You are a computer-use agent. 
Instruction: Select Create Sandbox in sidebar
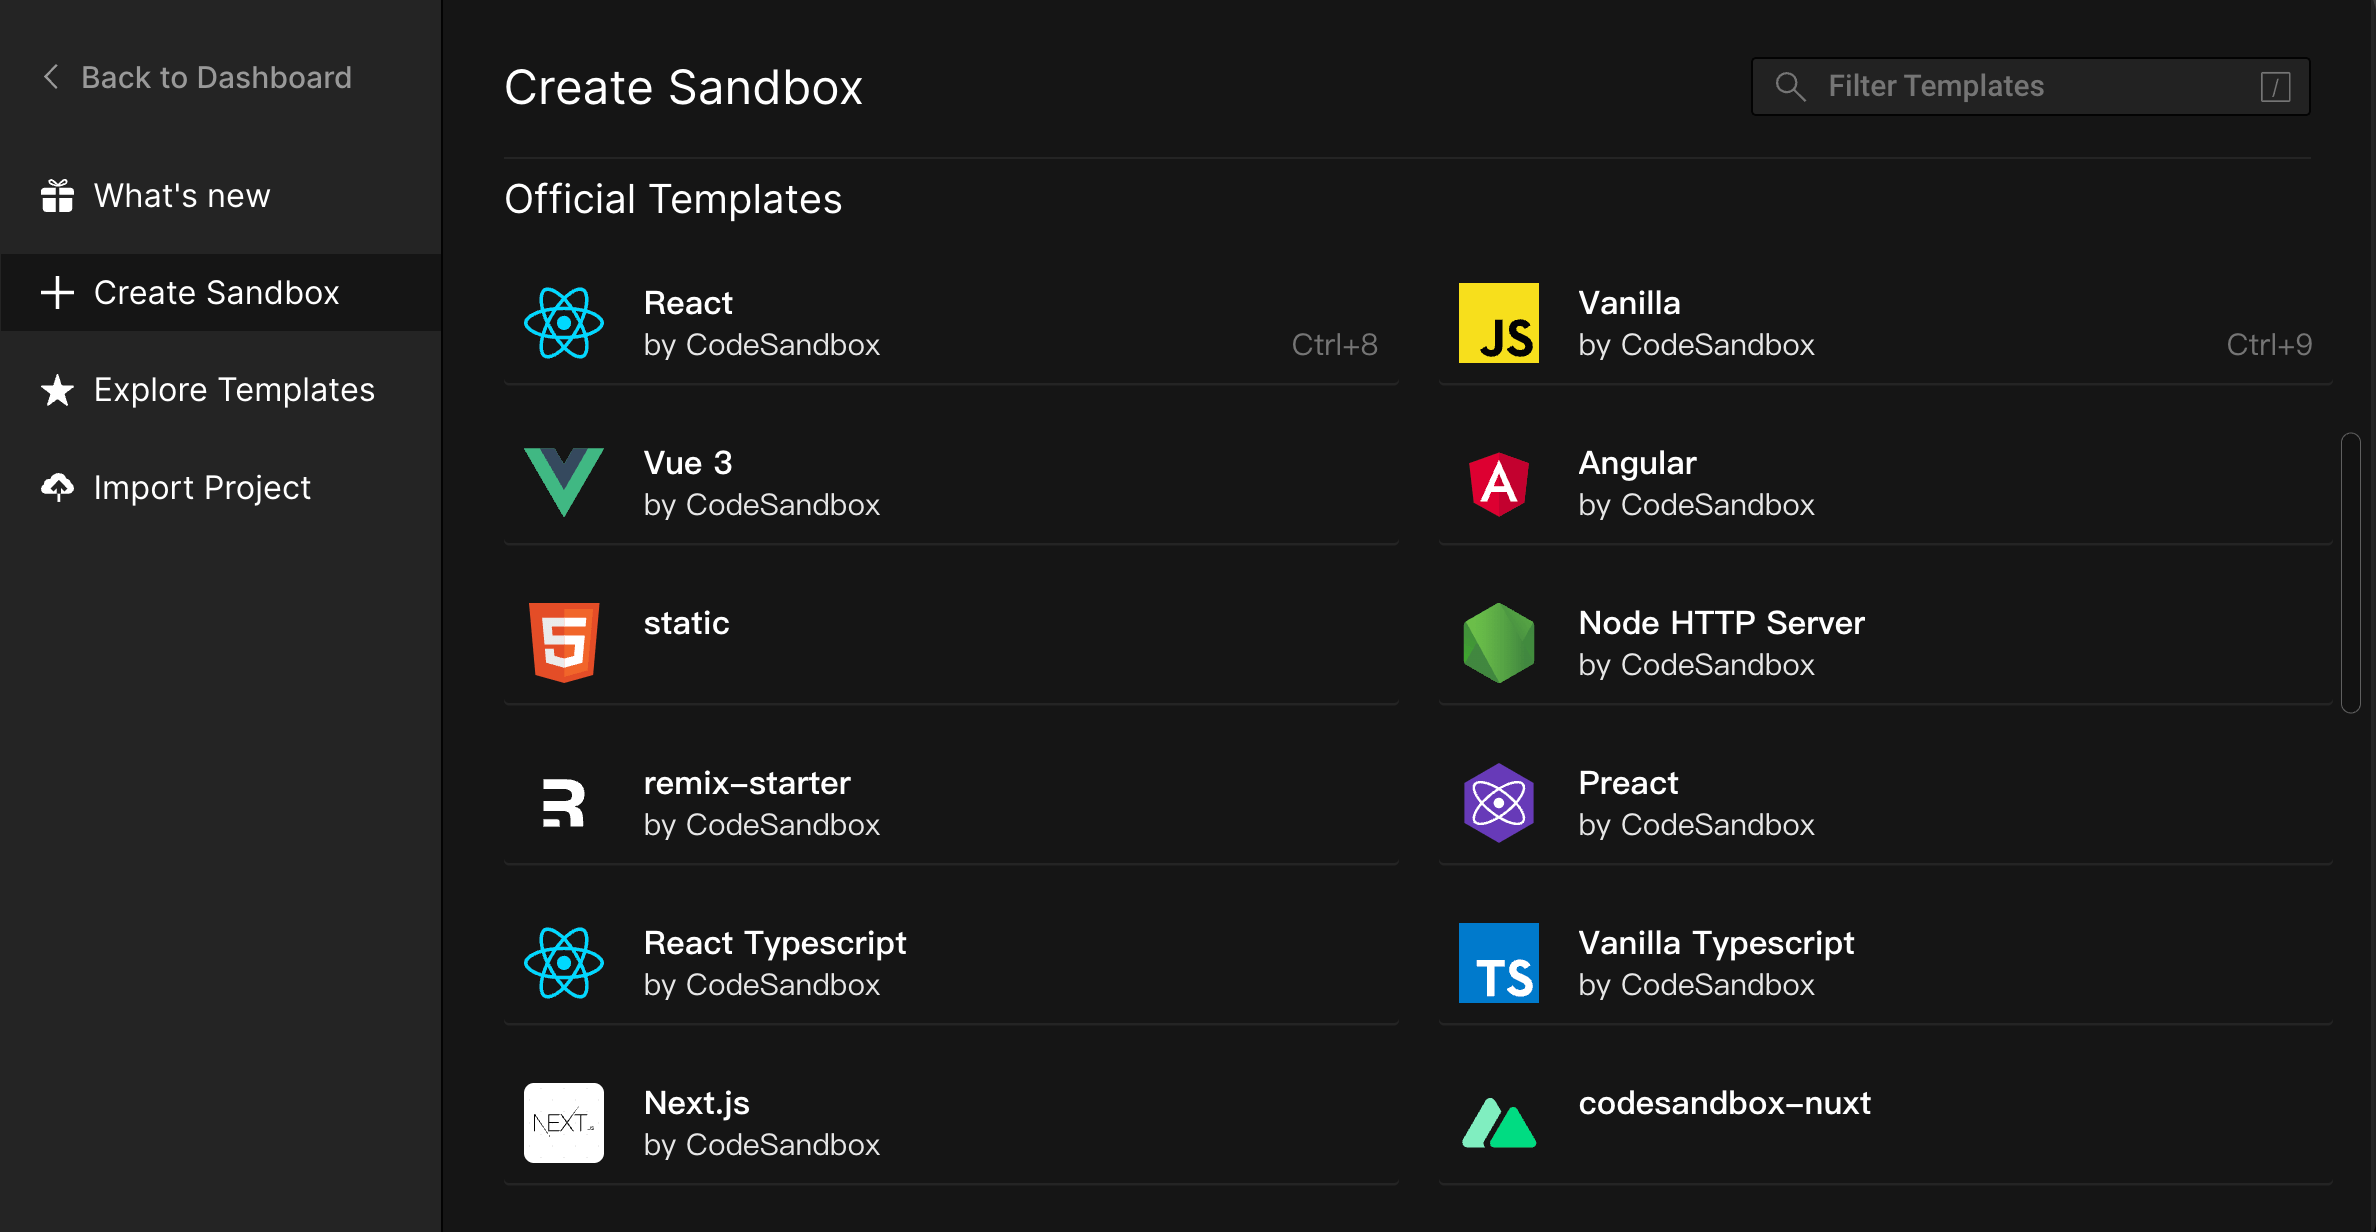point(216,293)
